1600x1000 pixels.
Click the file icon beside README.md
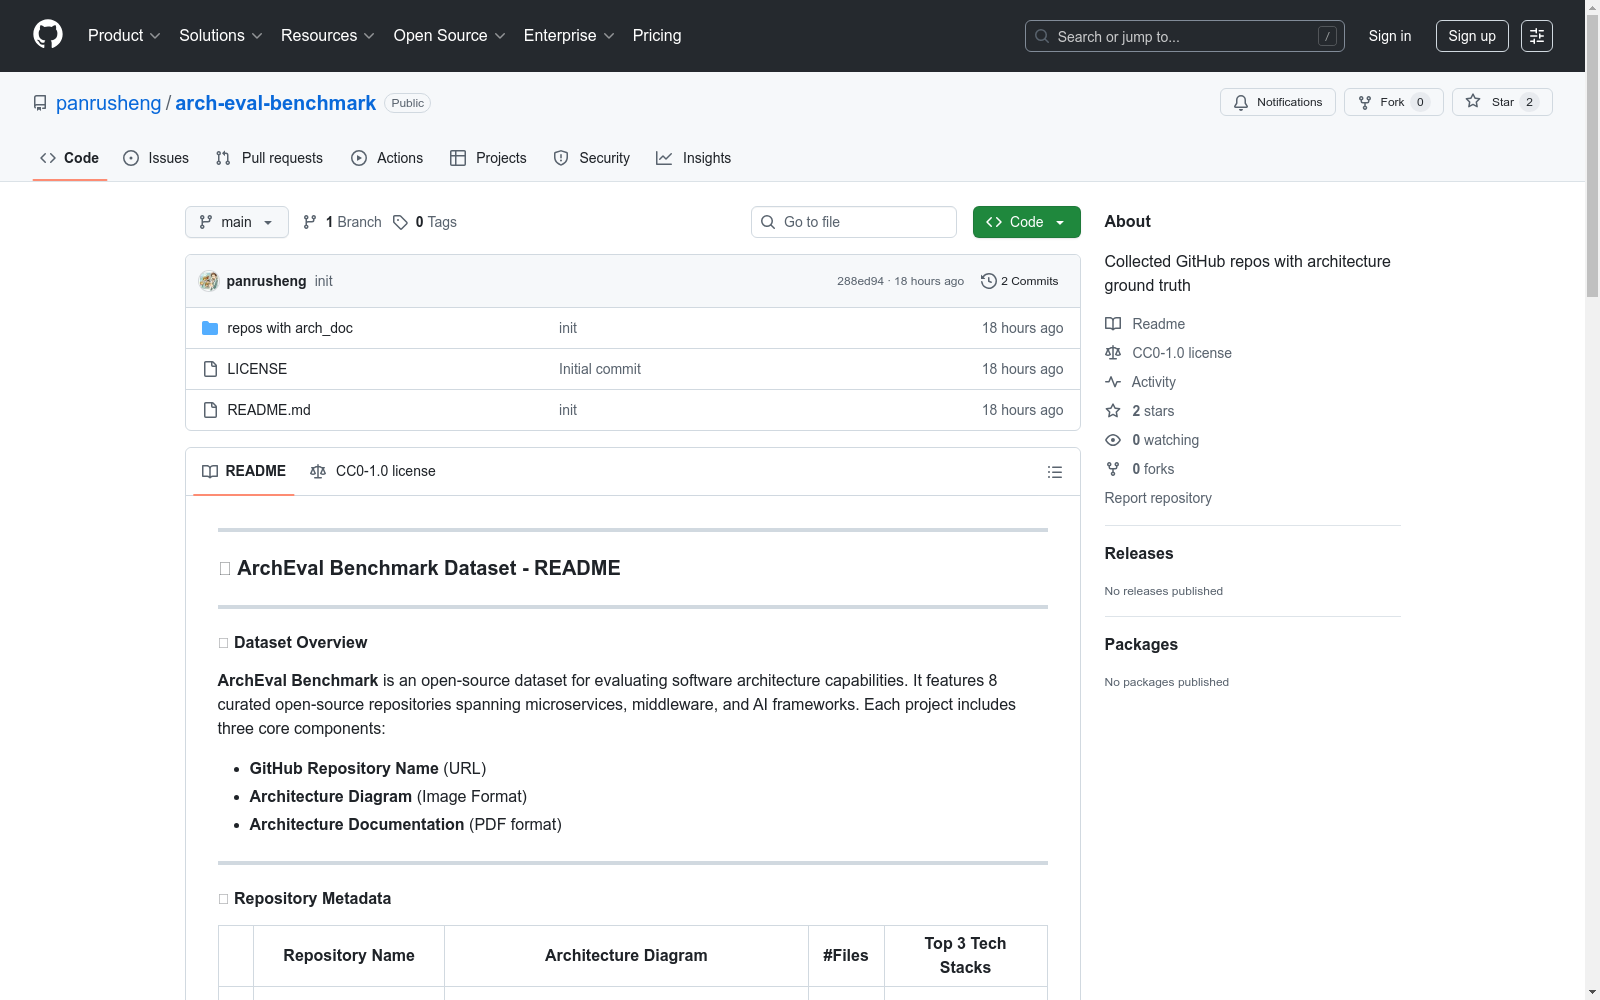[x=210, y=410]
